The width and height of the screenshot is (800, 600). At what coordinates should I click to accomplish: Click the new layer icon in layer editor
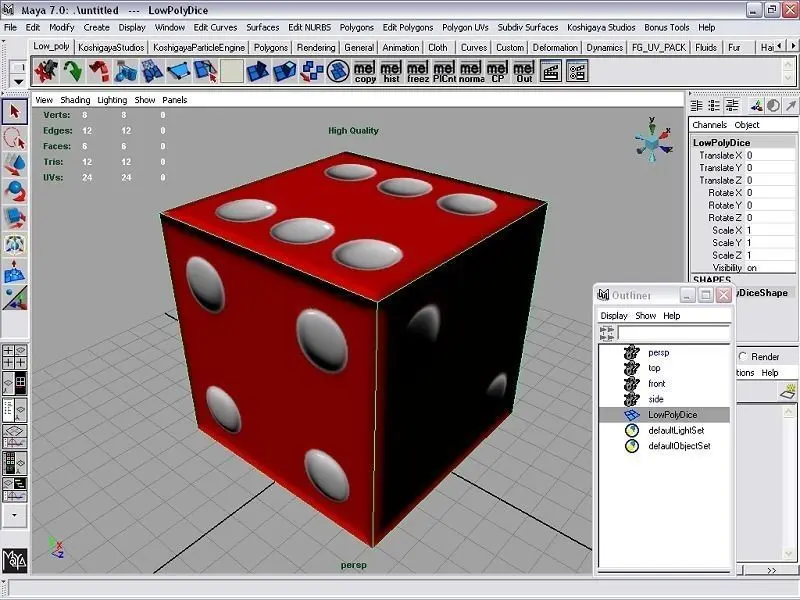coord(788,391)
